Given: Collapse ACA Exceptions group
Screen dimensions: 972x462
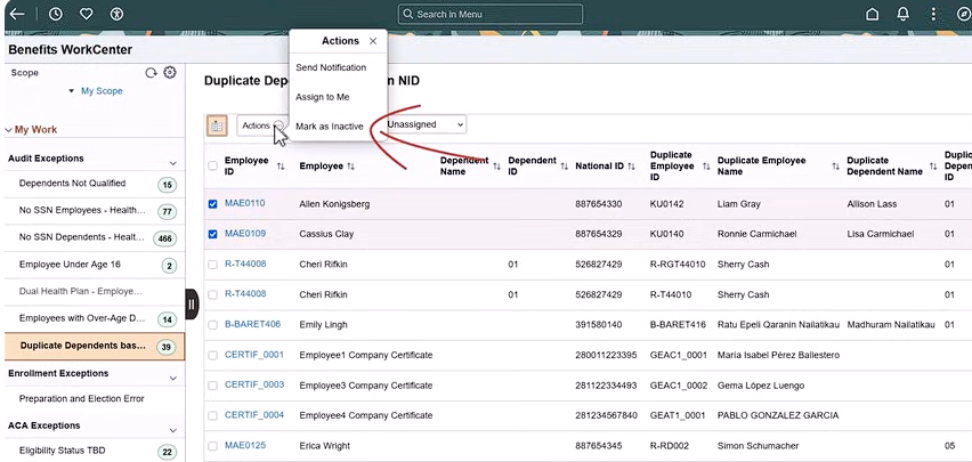Looking at the screenshot, I should (172, 430).
